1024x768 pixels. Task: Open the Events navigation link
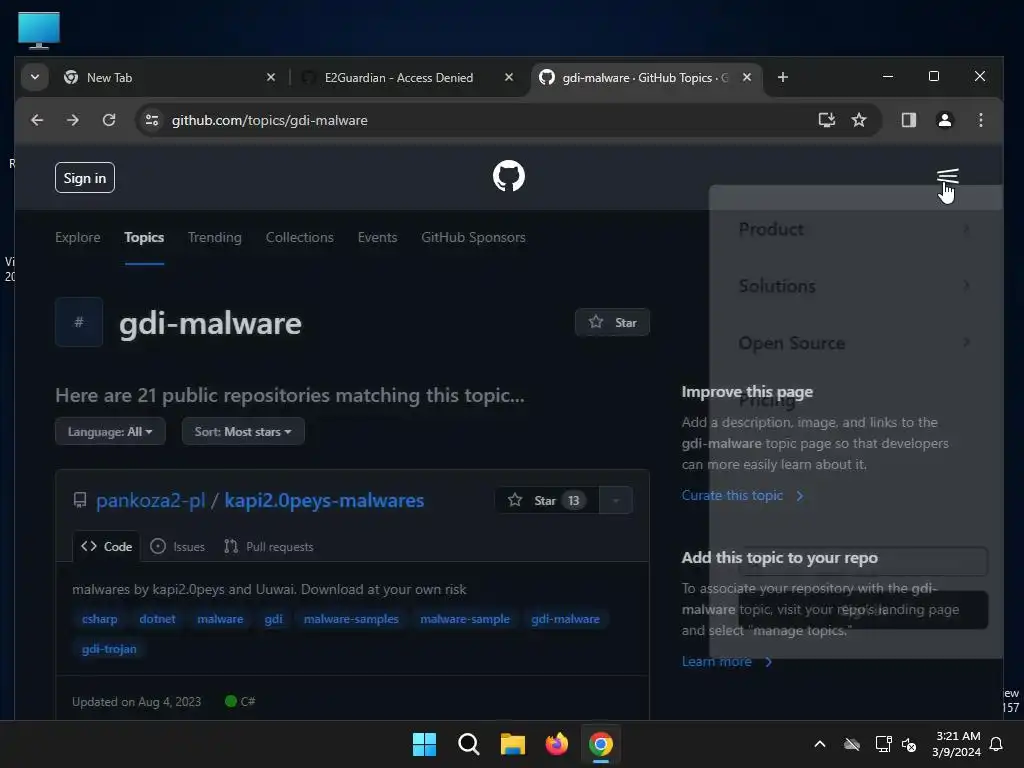tap(377, 237)
